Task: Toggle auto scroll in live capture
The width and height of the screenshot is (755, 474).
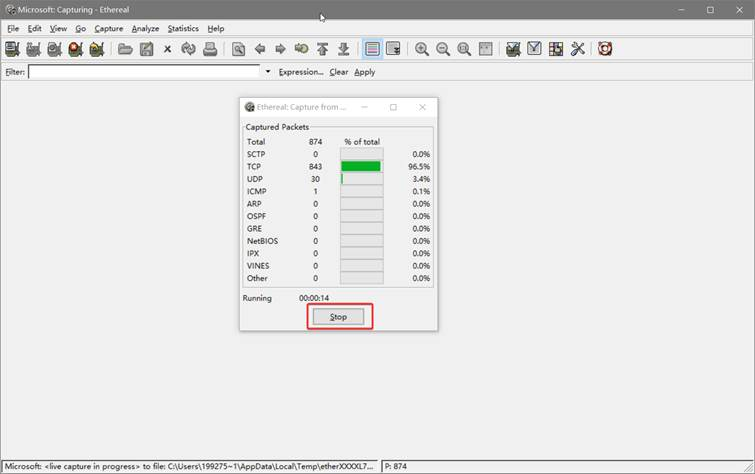Action: (393, 49)
